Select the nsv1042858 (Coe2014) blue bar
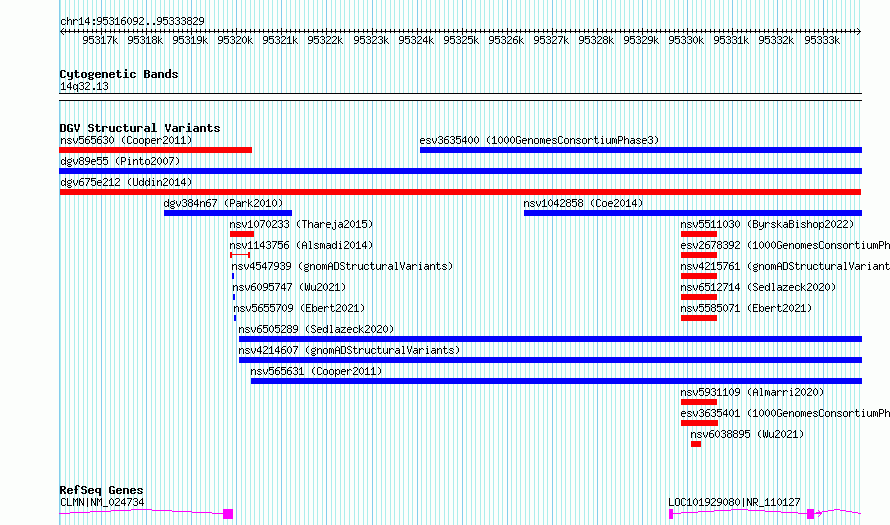Viewport: 890px width, 525px height. [693, 213]
